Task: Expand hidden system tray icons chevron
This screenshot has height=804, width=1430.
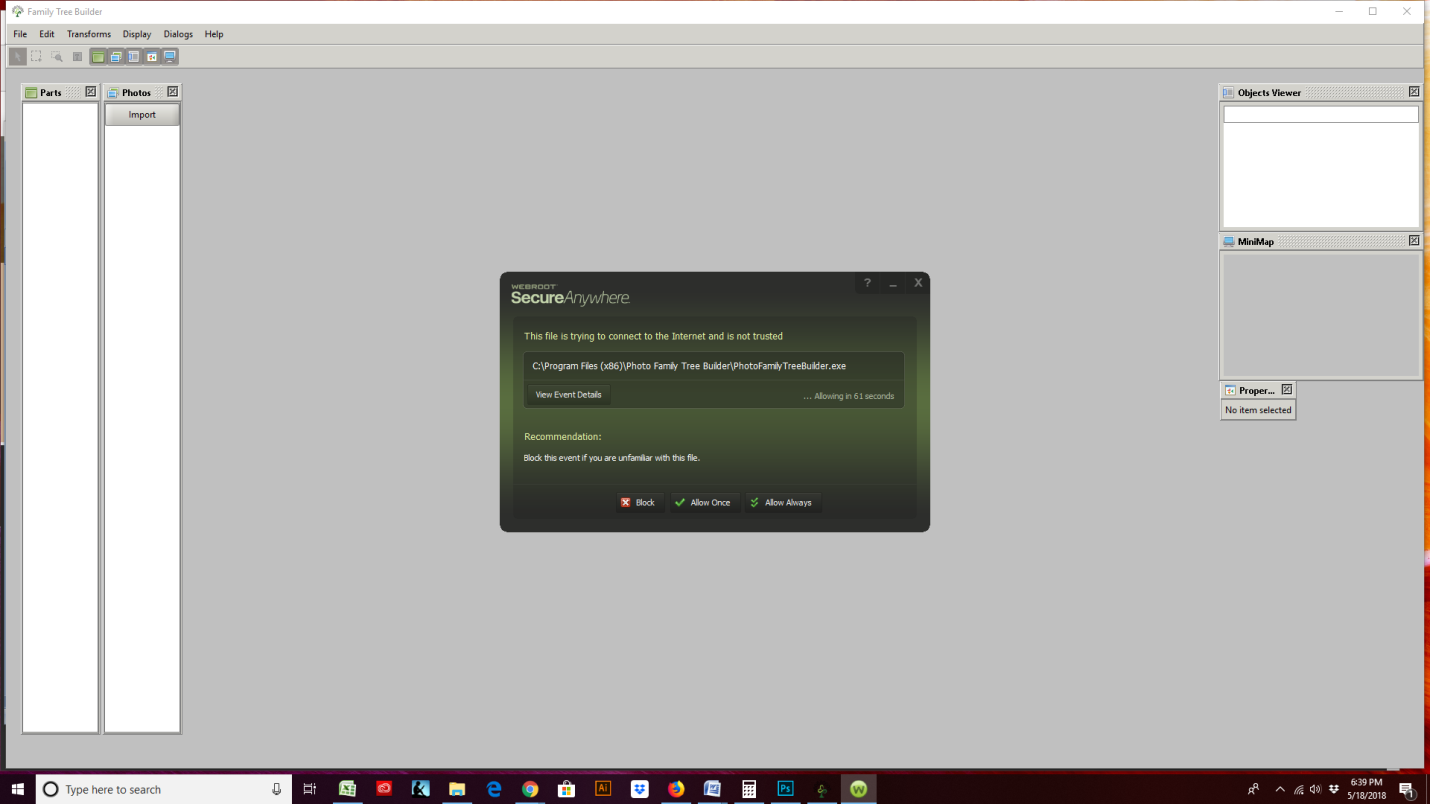Action: coord(1280,789)
